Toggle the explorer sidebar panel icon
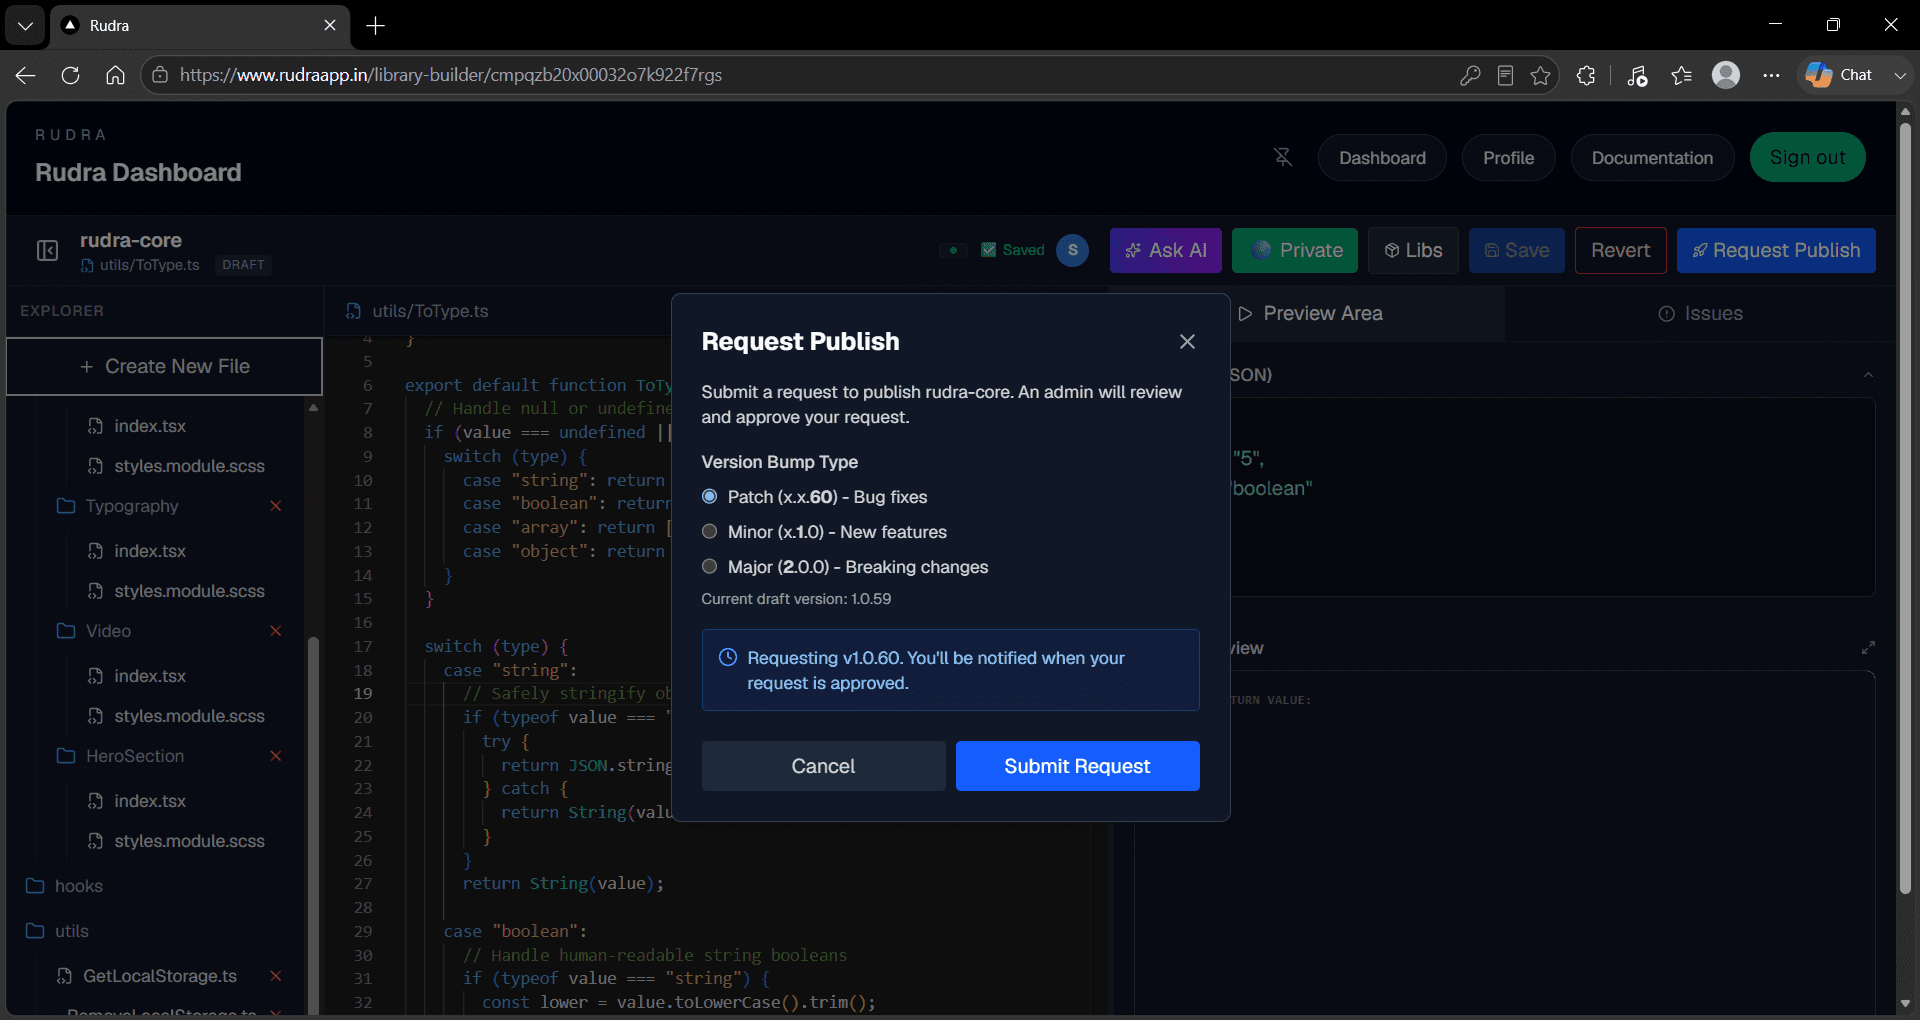 tap(47, 250)
